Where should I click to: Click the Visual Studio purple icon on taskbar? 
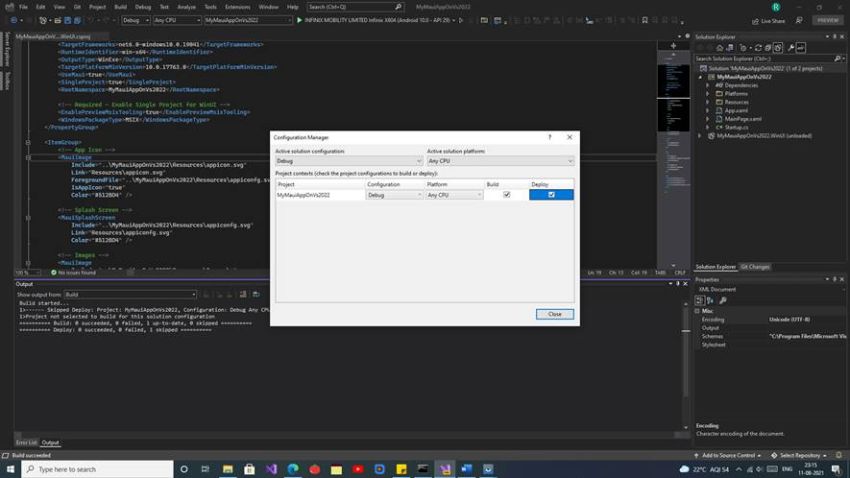[271, 469]
